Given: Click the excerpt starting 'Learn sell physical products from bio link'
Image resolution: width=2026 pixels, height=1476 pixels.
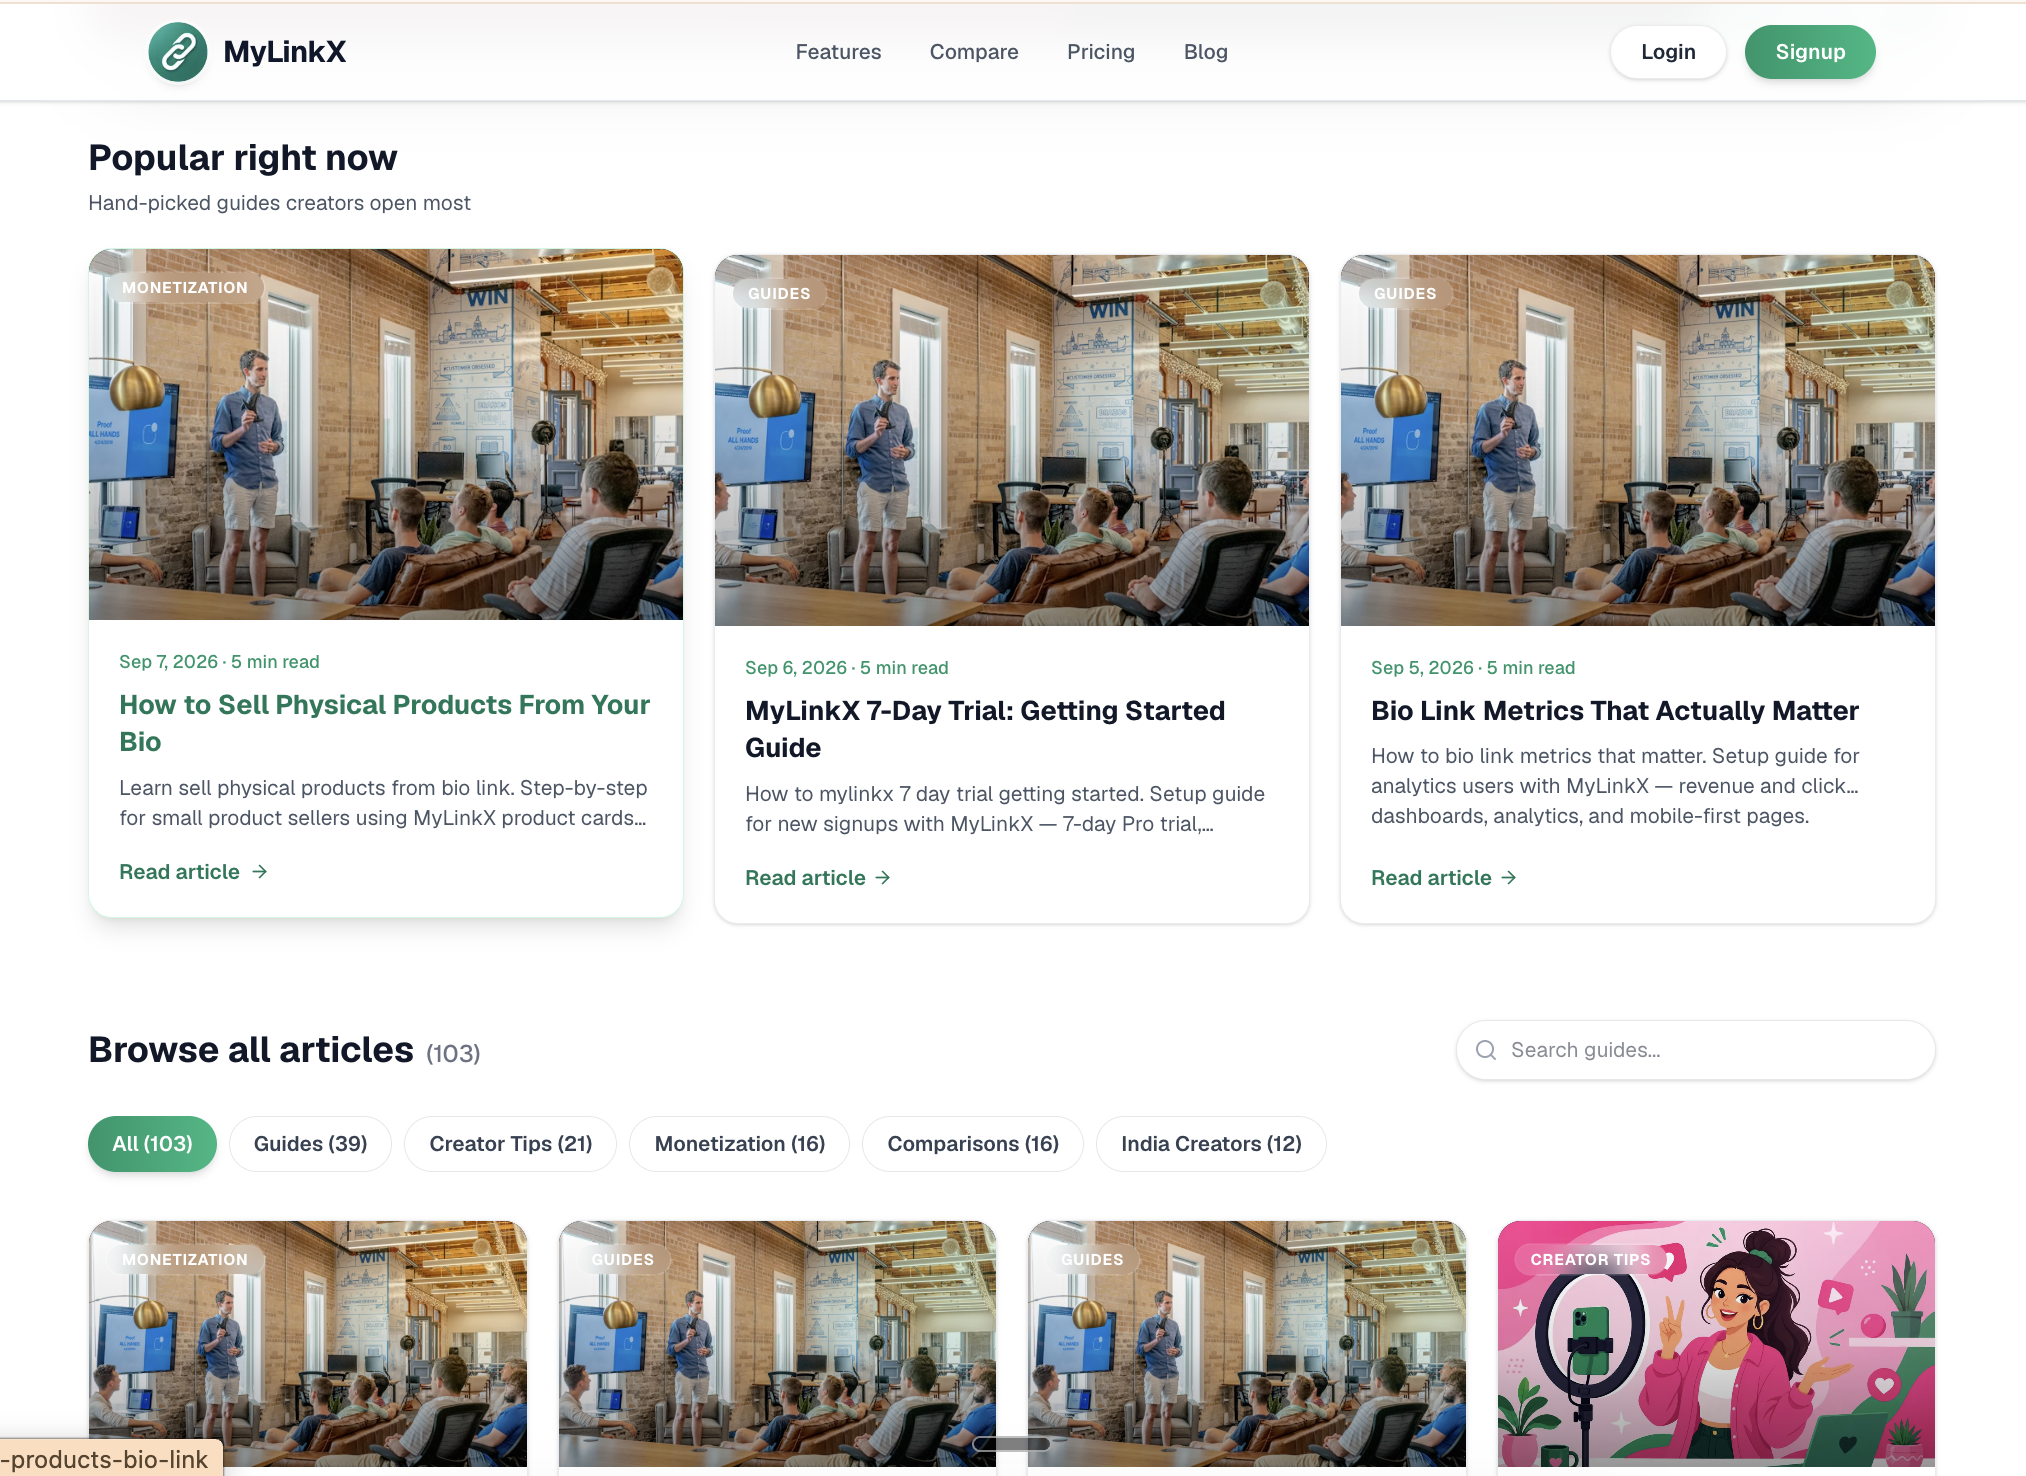Looking at the screenshot, I should [384, 803].
